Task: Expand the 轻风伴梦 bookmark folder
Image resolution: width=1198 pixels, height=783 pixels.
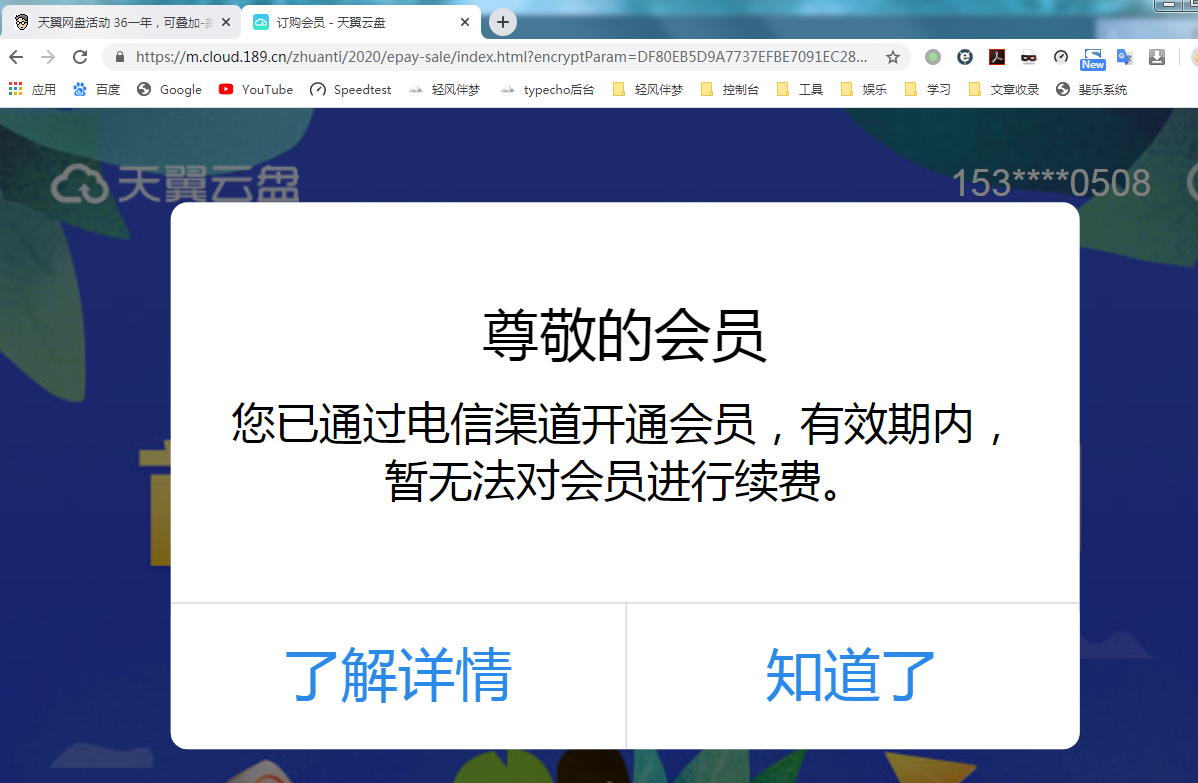Action: (648, 89)
